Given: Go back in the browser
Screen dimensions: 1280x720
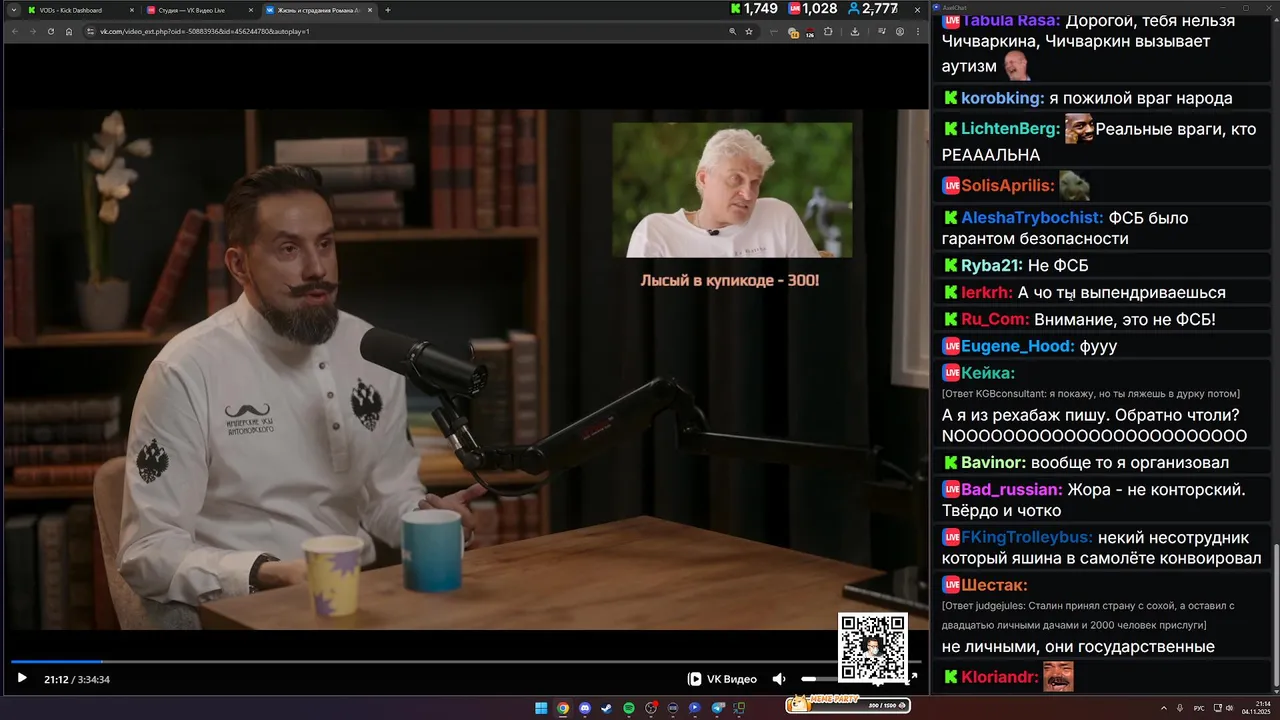Looking at the screenshot, I should [14, 31].
